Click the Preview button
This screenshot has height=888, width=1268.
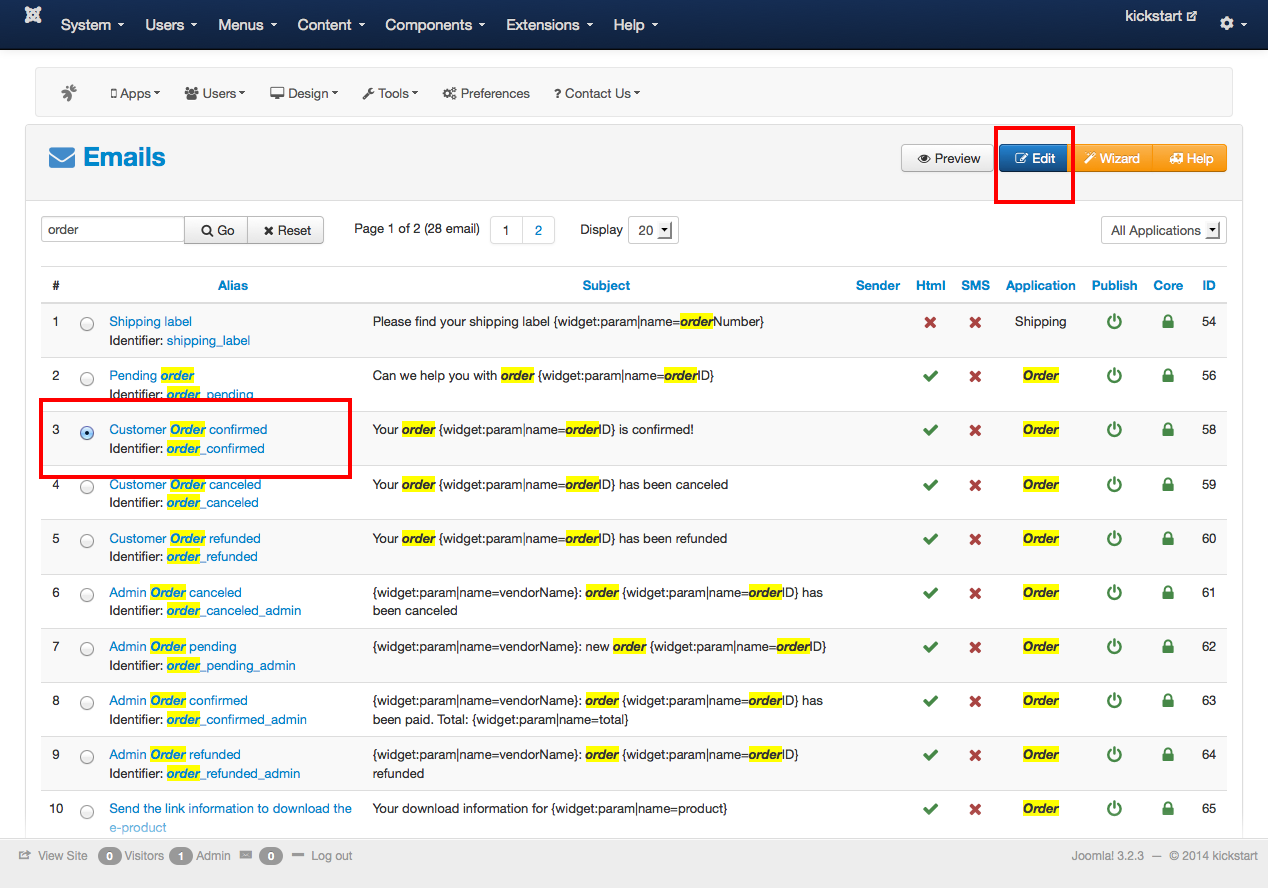coord(948,158)
